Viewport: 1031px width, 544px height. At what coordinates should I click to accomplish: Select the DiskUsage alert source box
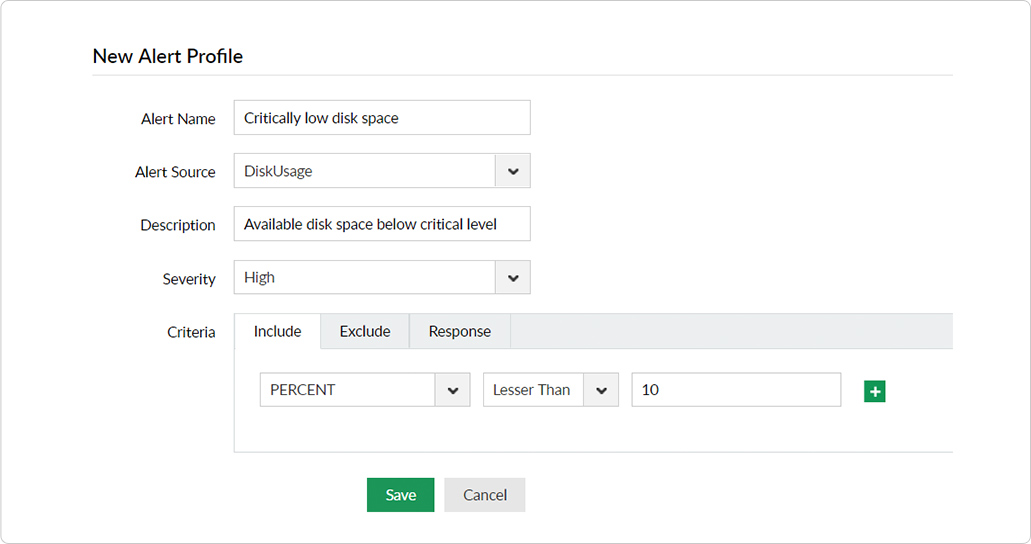point(365,171)
